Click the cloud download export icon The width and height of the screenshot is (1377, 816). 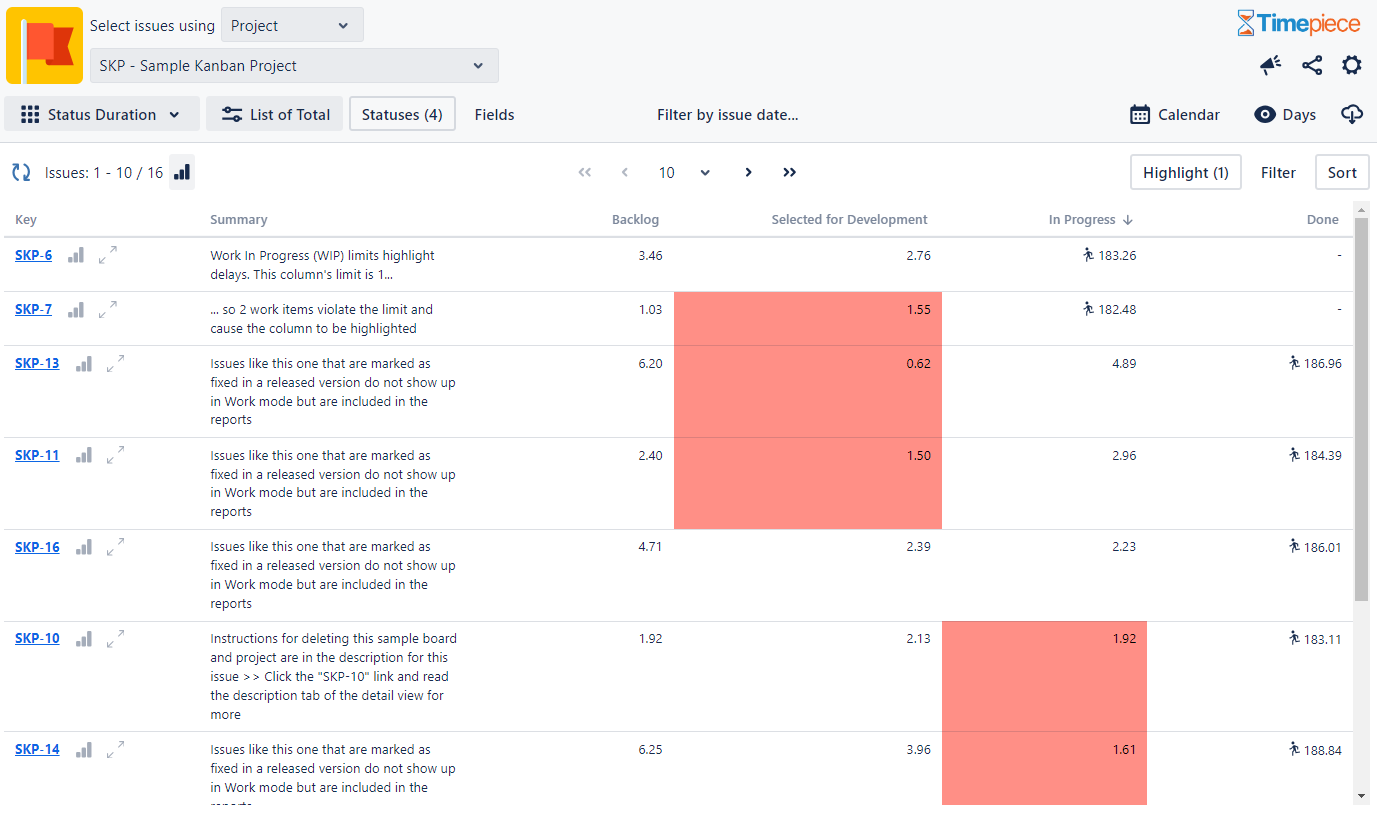tap(1351, 115)
